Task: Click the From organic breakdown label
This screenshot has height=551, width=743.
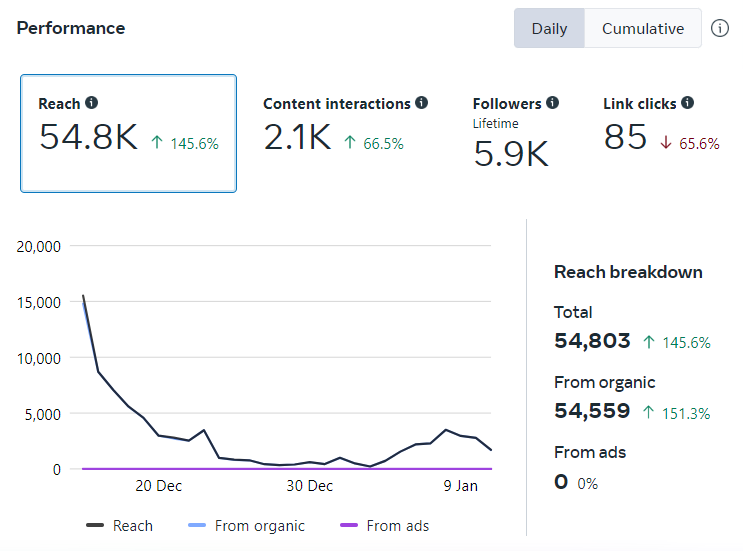Action: 605,382
